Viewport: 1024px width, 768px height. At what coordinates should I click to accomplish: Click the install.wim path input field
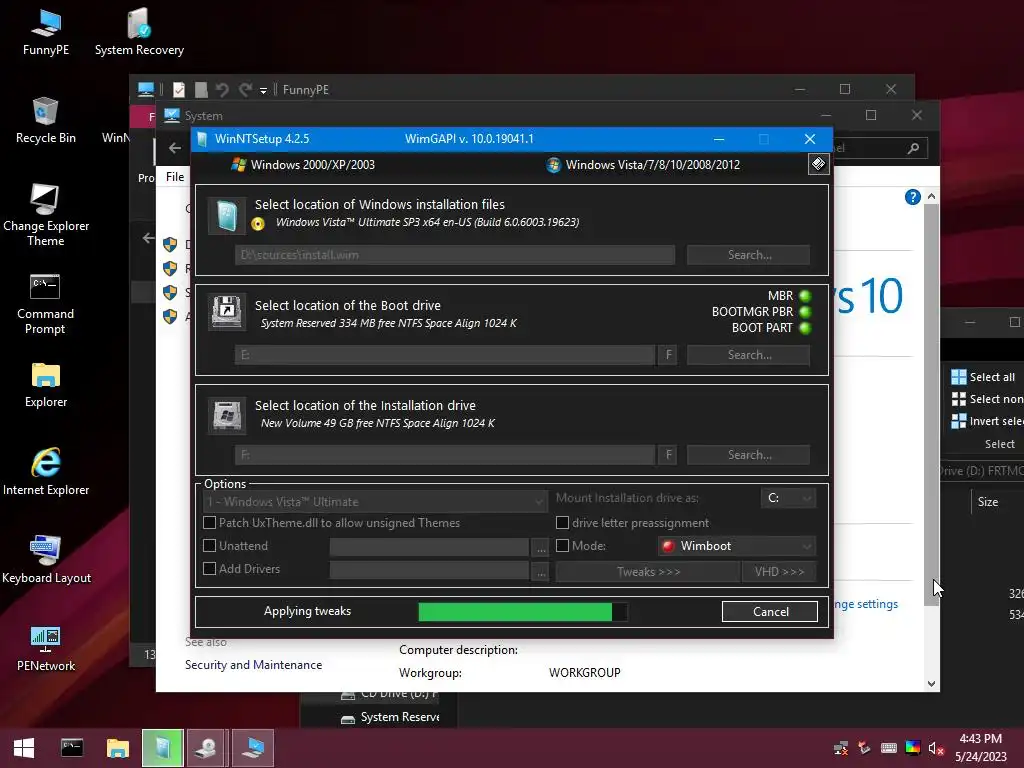tap(455, 255)
